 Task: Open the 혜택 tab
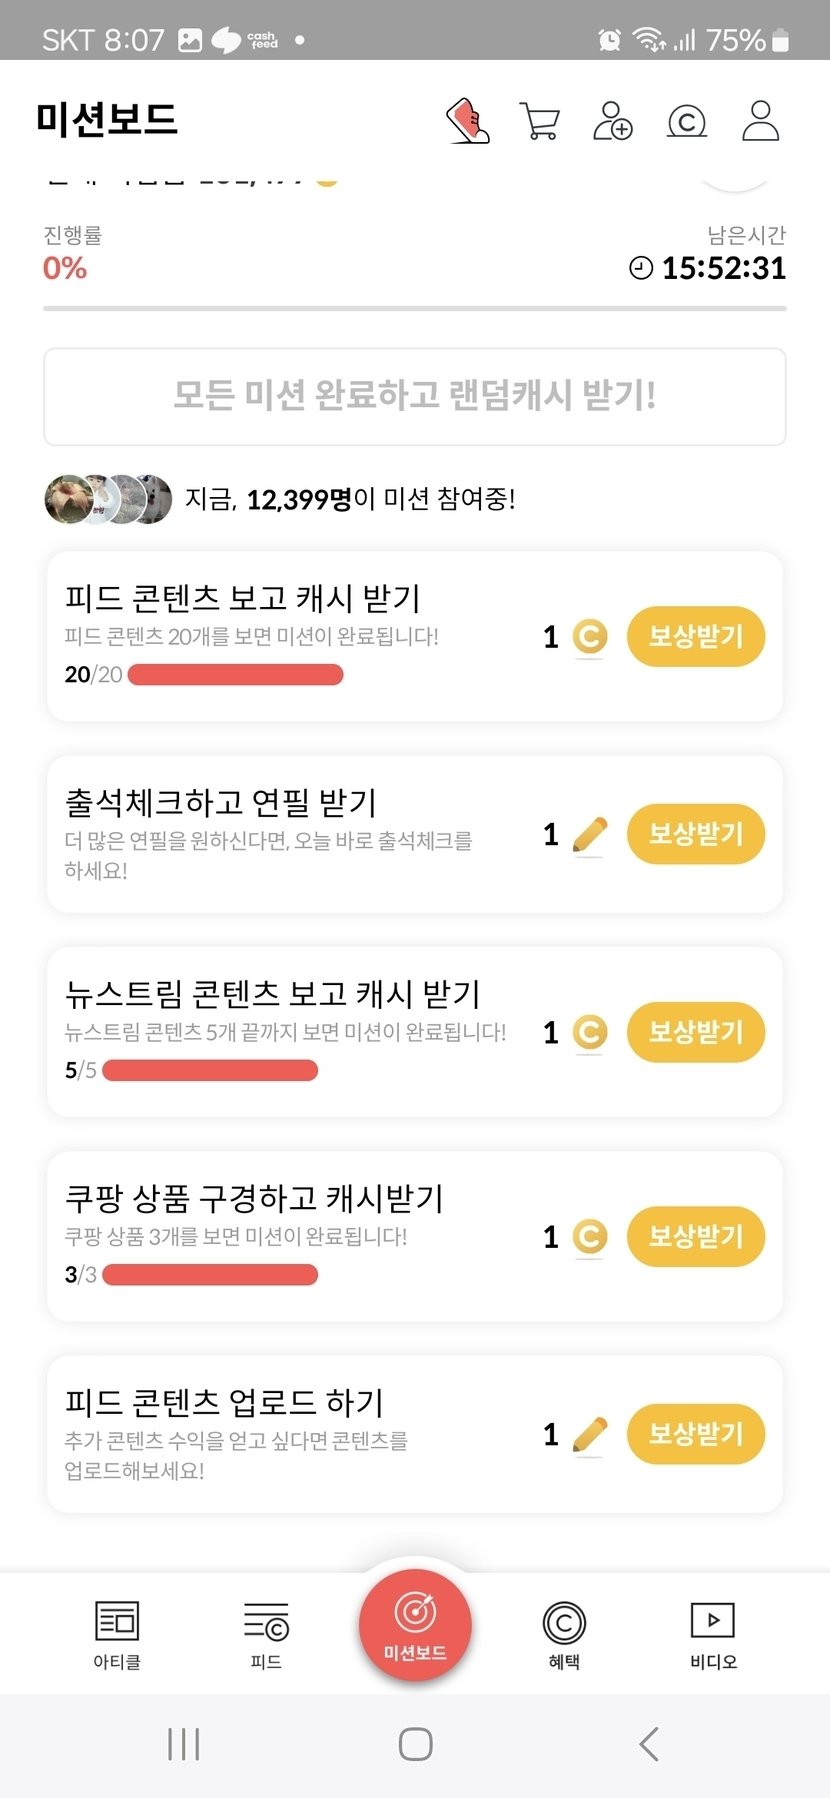coord(564,1634)
